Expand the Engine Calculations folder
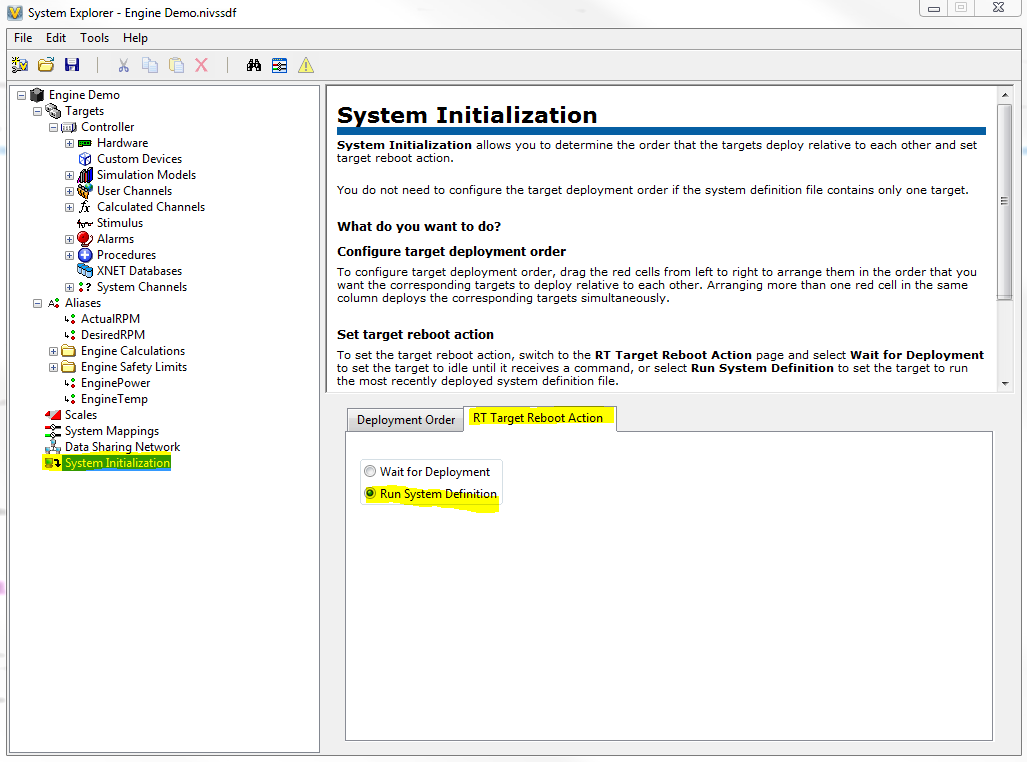The width and height of the screenshot is (1027, 762). coord(53,351)
